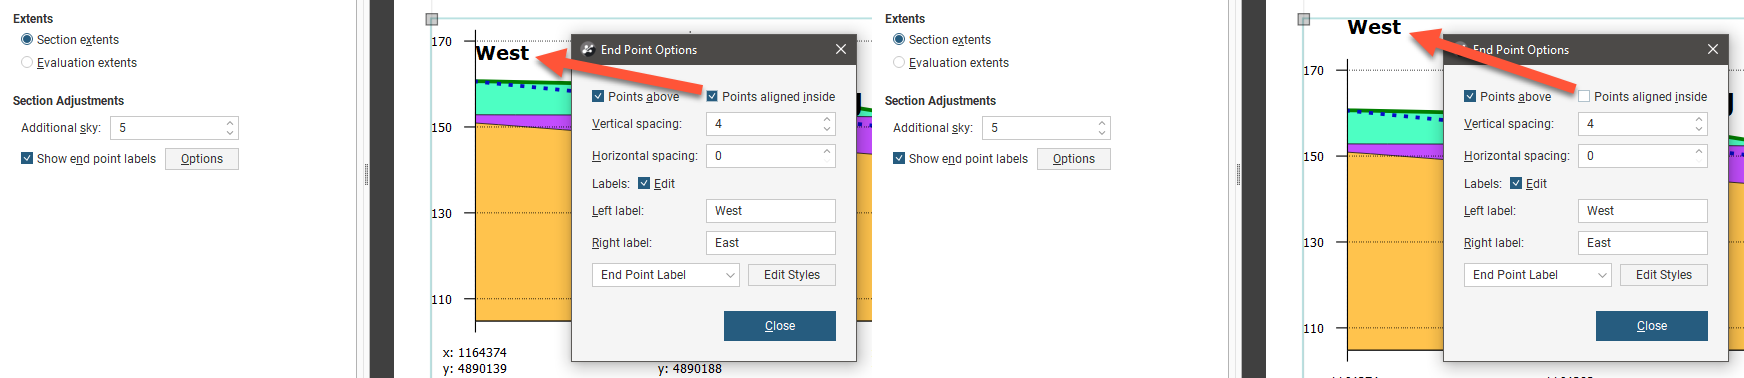Click Options button in right panel
The width and height of the screenshot is (1744, 378).
1074,159
